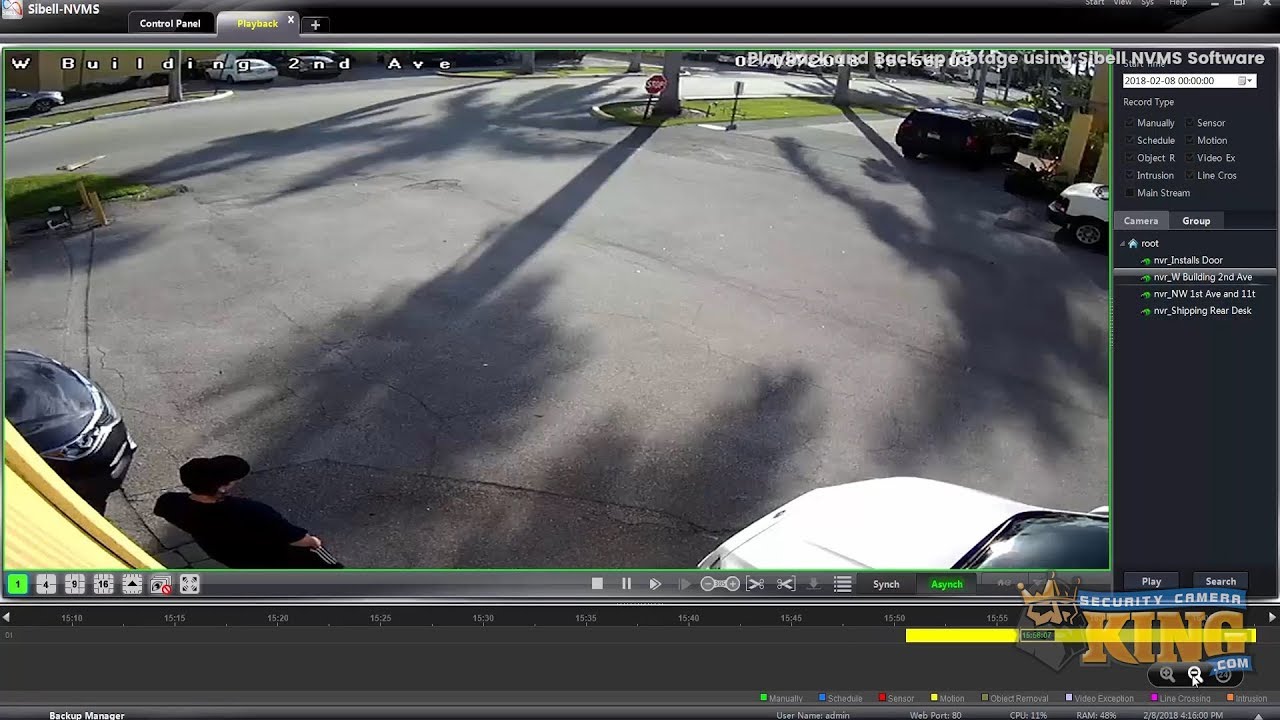This screenshot has height=720, width=1280.
Task: Switch to 4-window view layout
Action: tap(46, 585)
